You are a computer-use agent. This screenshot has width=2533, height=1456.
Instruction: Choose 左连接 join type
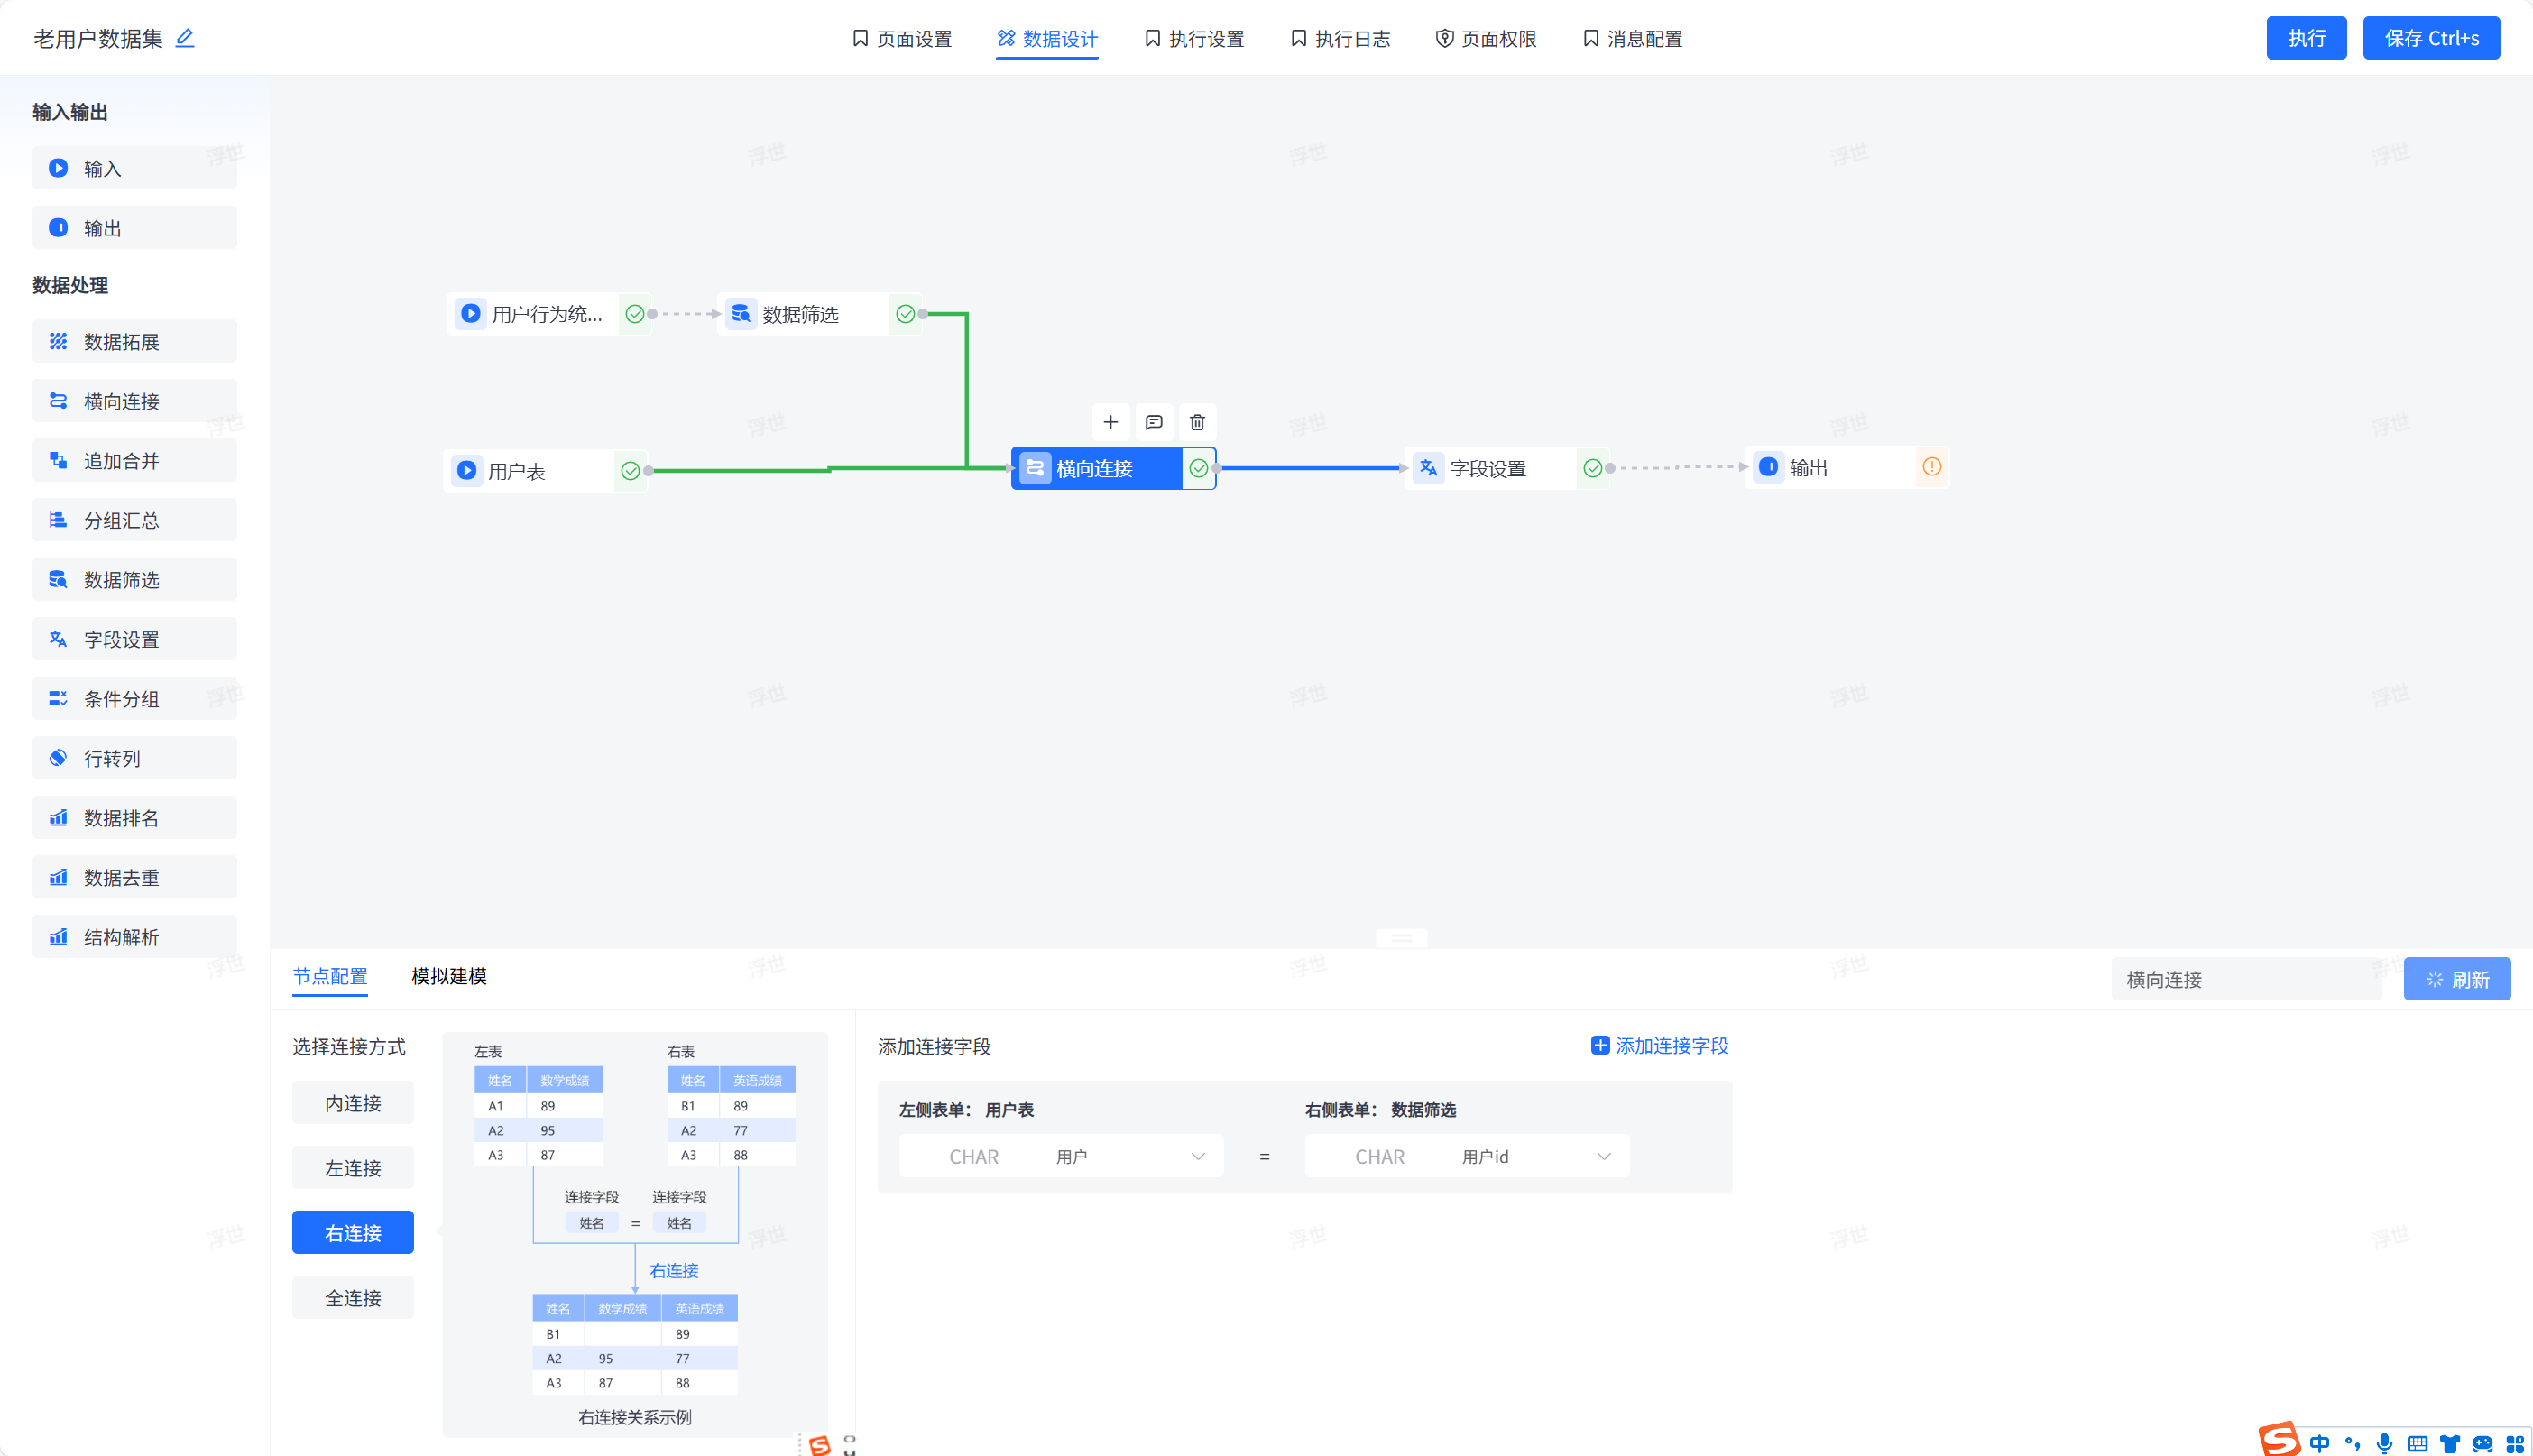coord(352,1168)
